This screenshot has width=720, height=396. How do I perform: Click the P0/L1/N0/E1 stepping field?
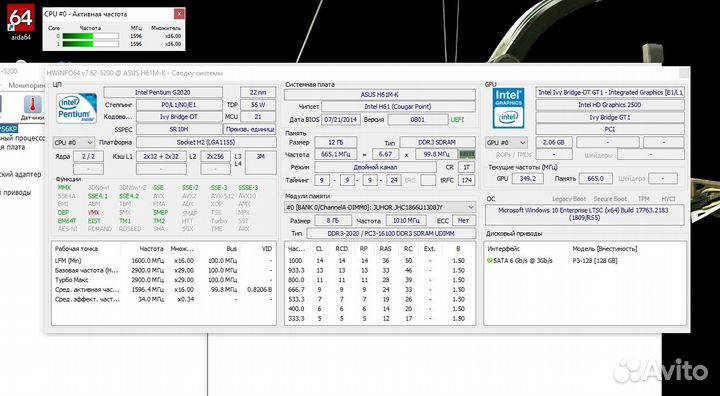click(x=179, y=105)
